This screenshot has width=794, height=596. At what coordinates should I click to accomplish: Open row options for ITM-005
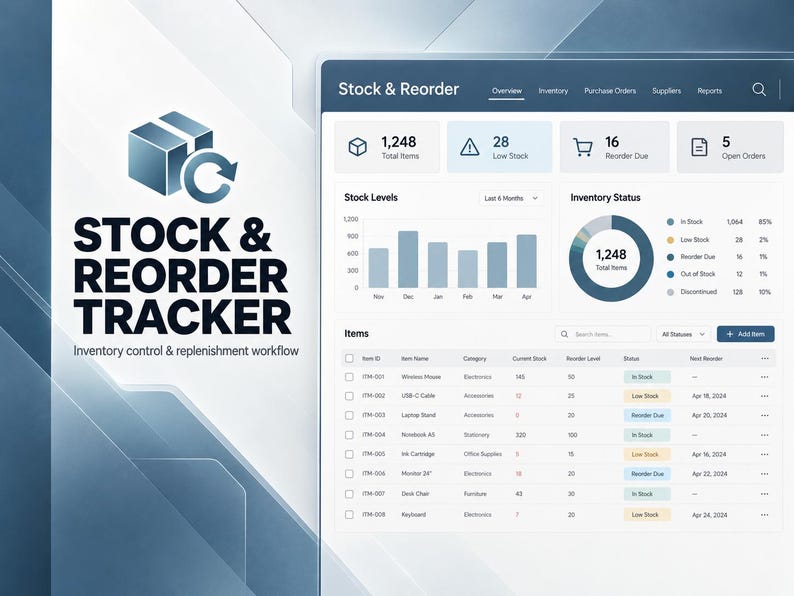point(765,454)
